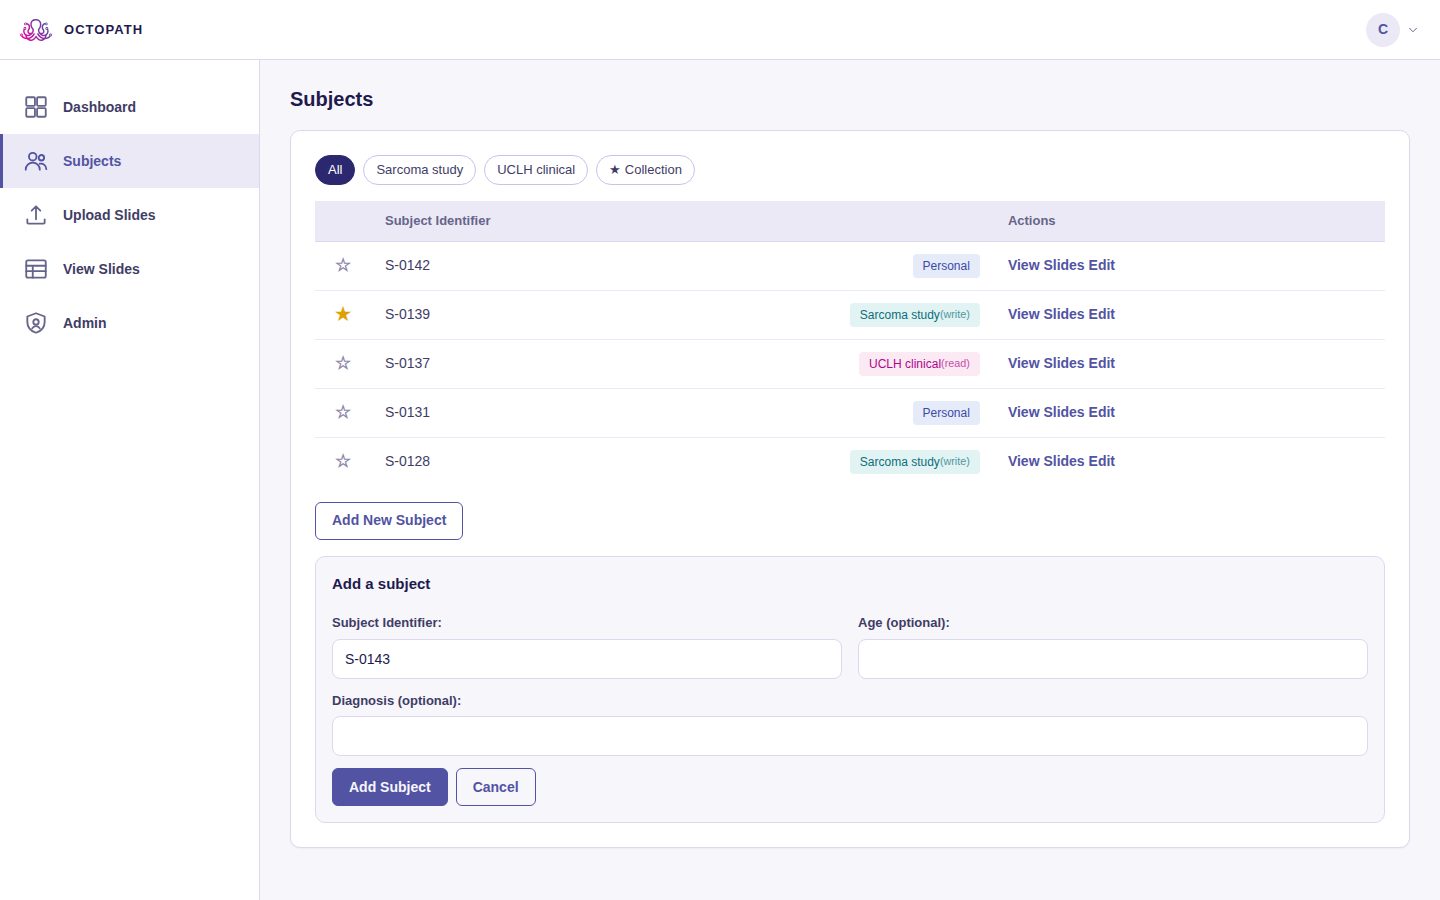The width and height of the screenshot is (1440, 900).
Task: Click the View Slides table icon
Action: [x=36, y=269]
